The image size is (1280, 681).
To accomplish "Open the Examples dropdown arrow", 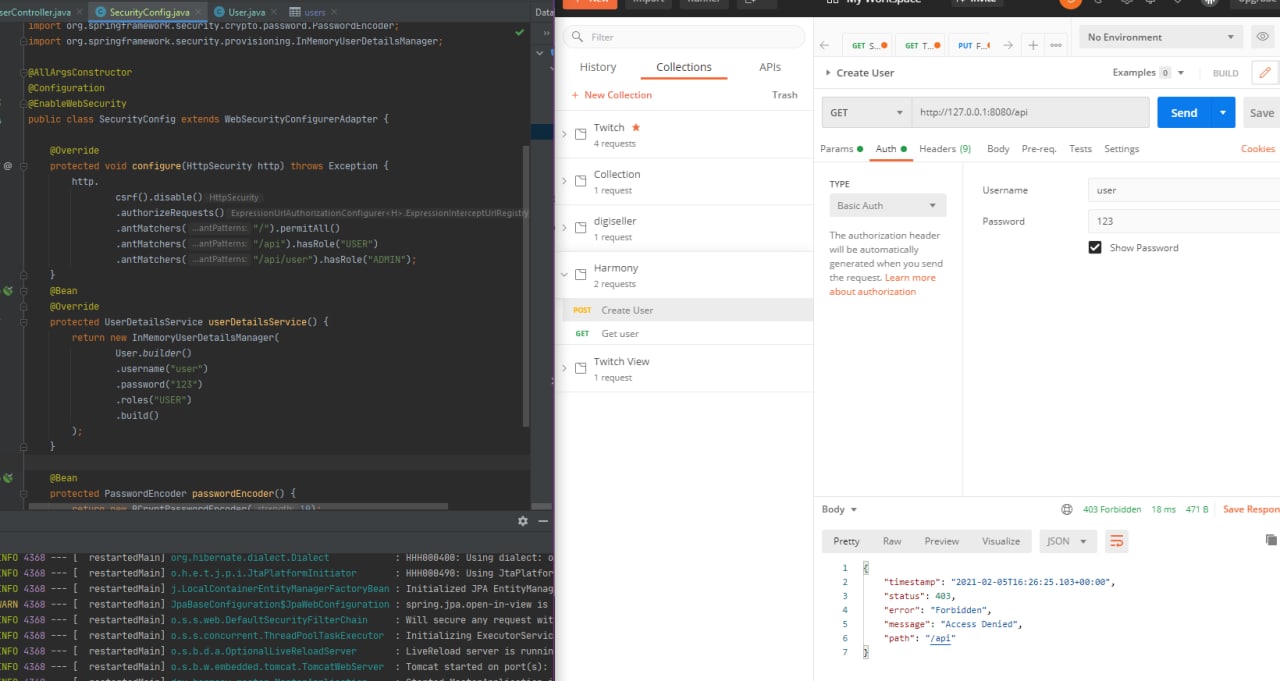I will click(x=1181, y=73).
